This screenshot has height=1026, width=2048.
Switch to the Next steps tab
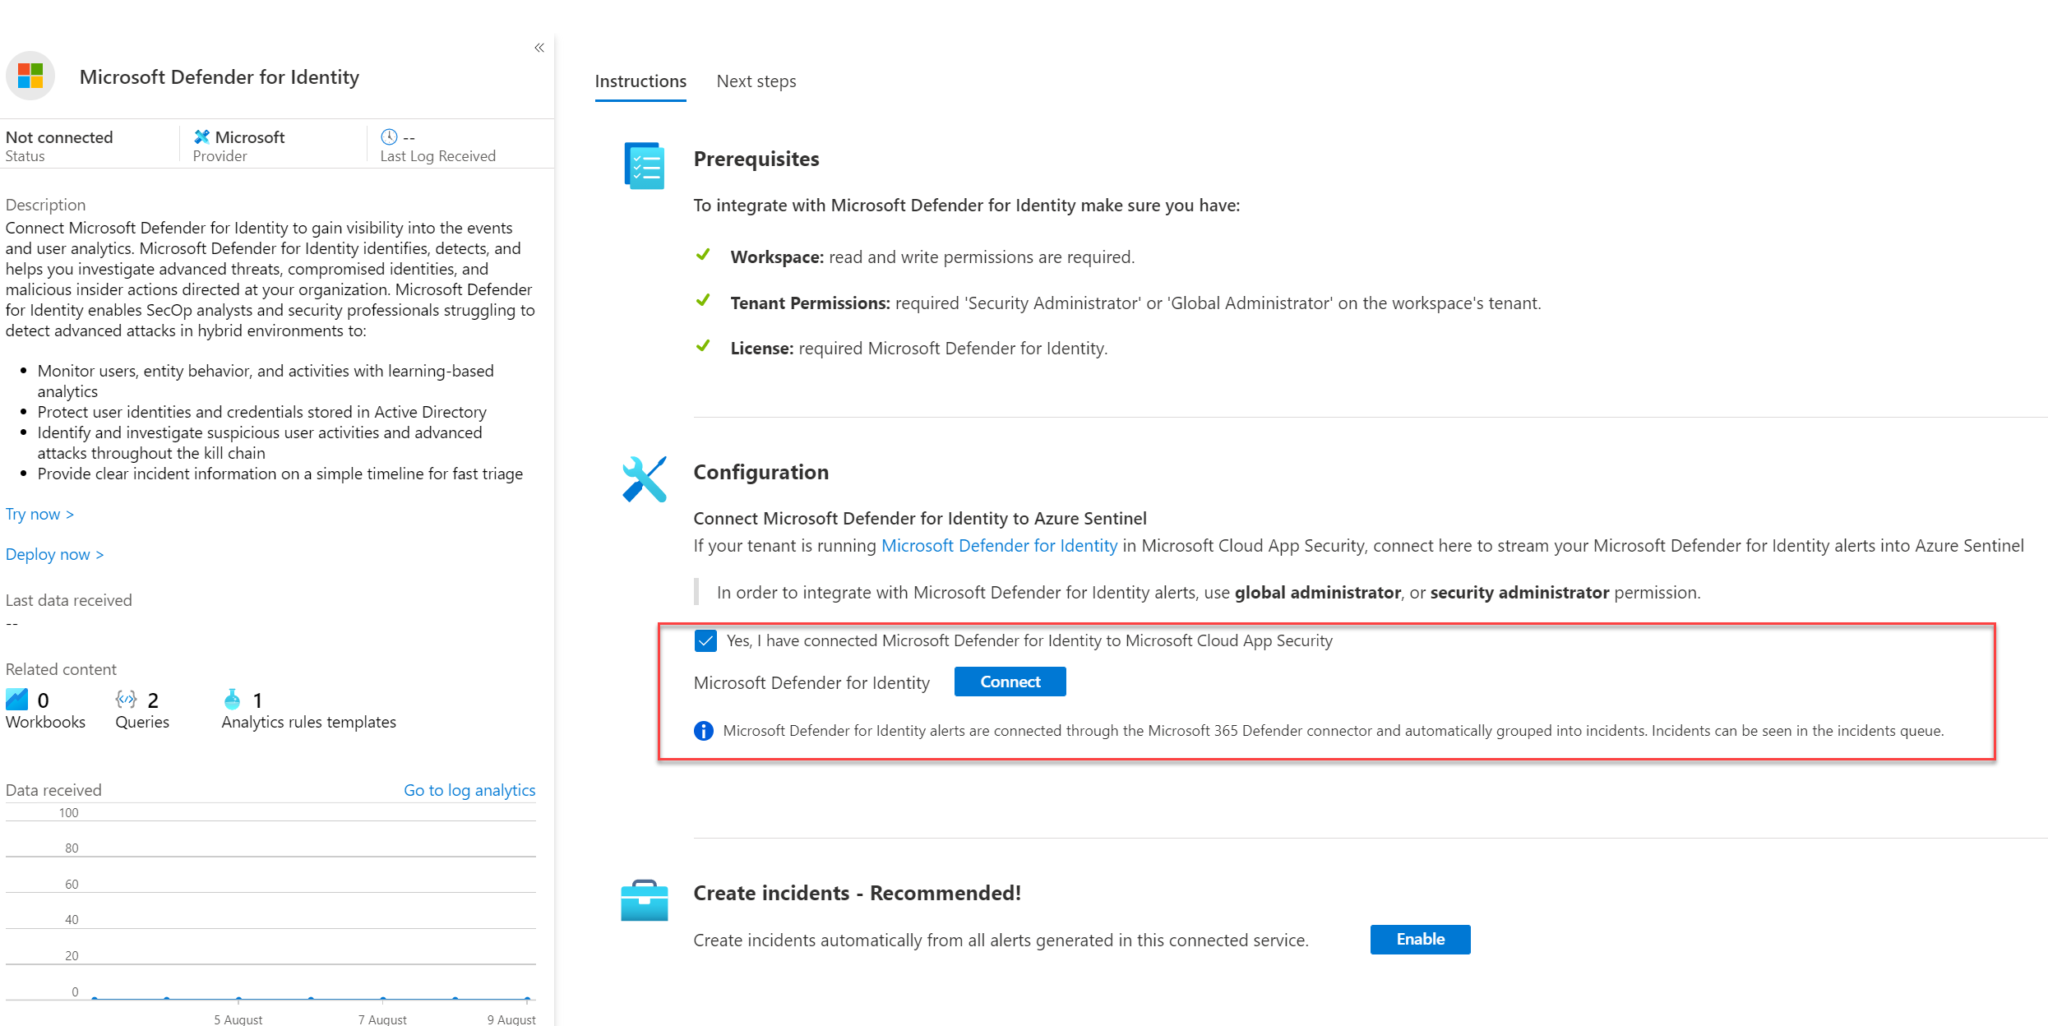[x=756, y=81]
